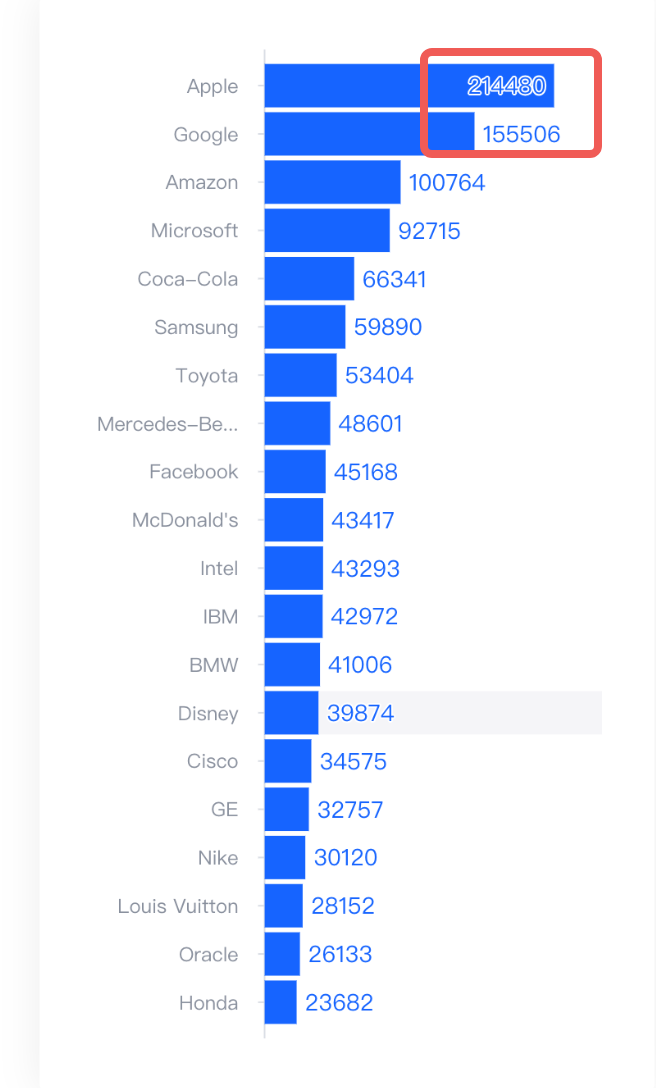Screen dimensions: 656x1088
Task: Click the Mercedes-Be... axis label
Action: coord(167,424)
